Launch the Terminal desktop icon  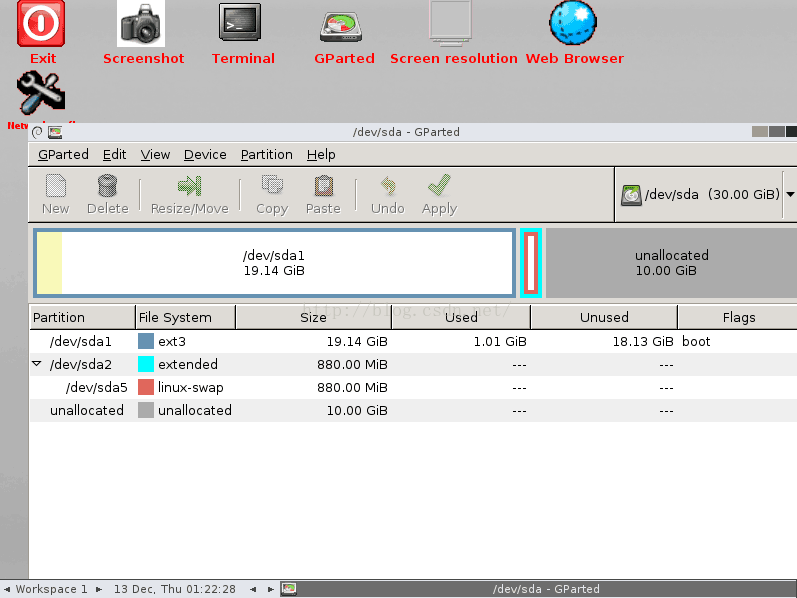point(242,24)
